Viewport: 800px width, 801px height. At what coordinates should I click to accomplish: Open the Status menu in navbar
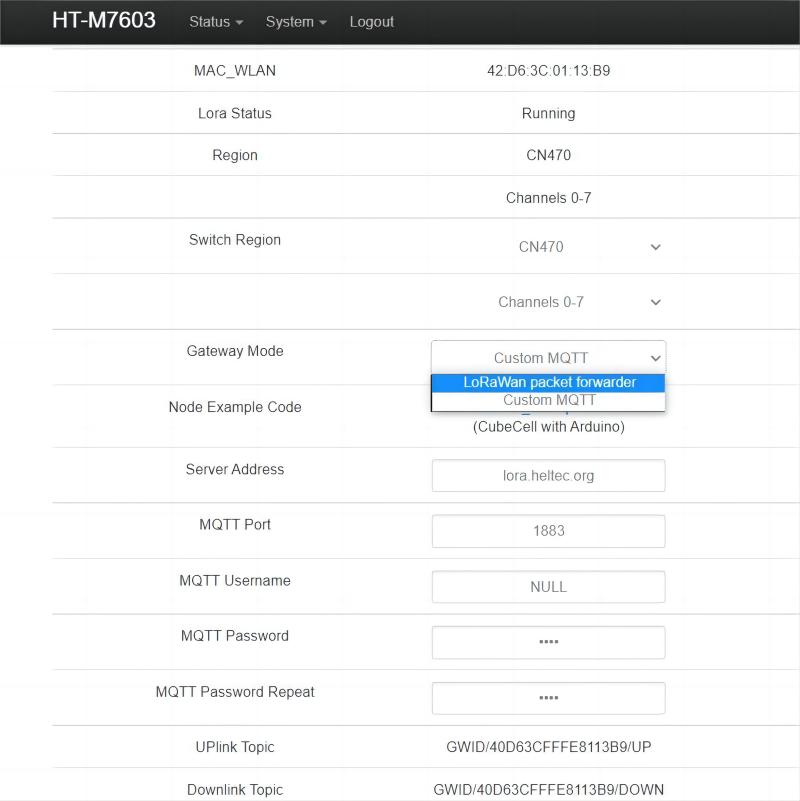pyautogui.click(x=216, y=22)
